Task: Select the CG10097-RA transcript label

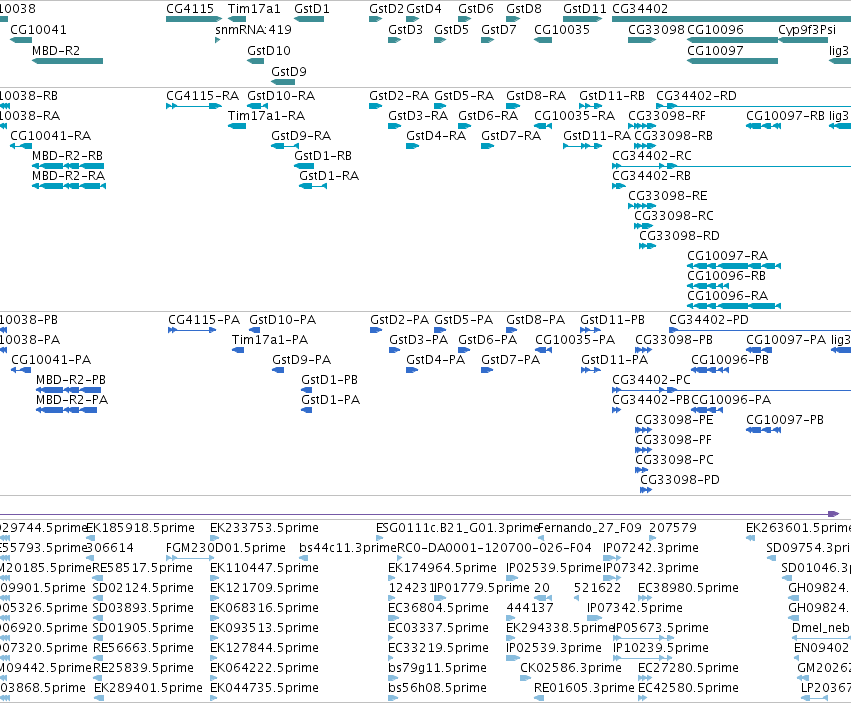Action: click(x=727, y=256)
